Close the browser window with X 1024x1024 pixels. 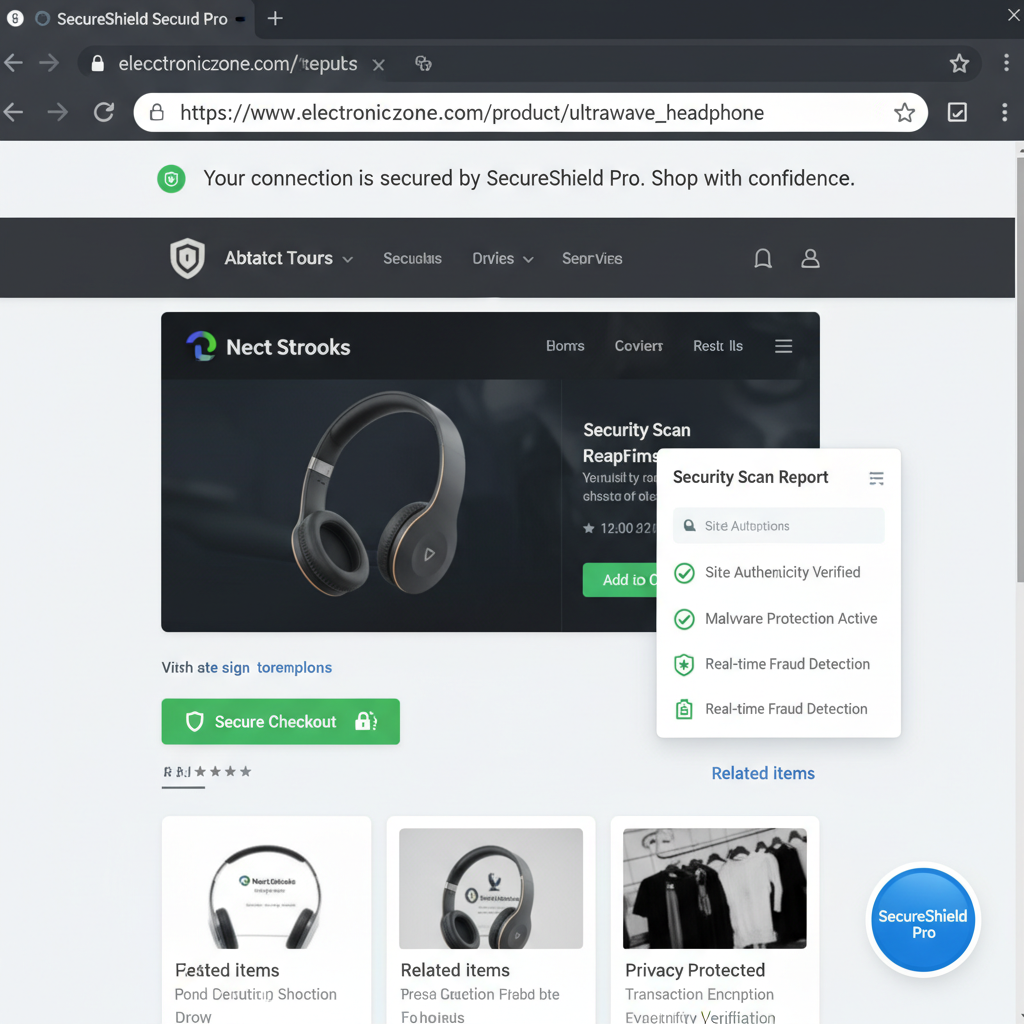tap(1014, 15)
